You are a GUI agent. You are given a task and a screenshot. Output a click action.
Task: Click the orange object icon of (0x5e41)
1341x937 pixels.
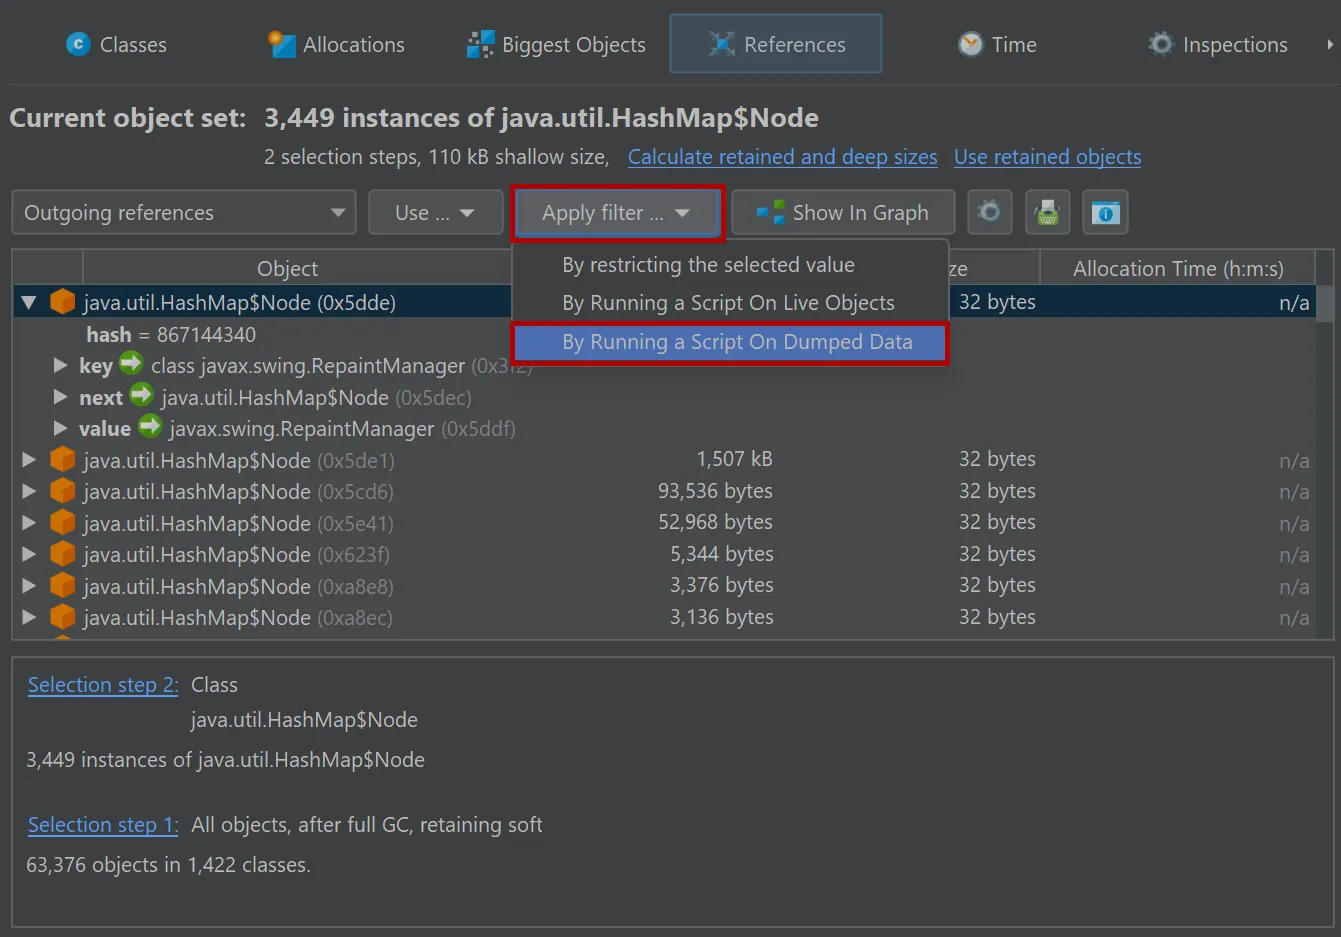coord(63,522)
